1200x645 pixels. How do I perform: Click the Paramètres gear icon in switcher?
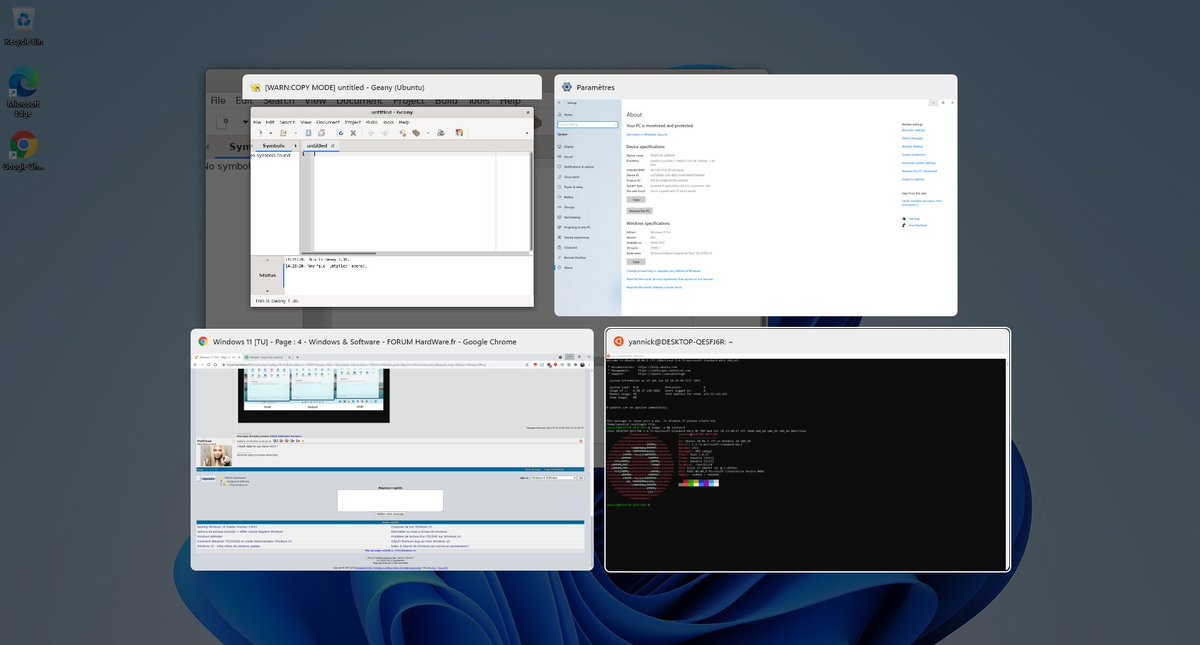point(567,87)
